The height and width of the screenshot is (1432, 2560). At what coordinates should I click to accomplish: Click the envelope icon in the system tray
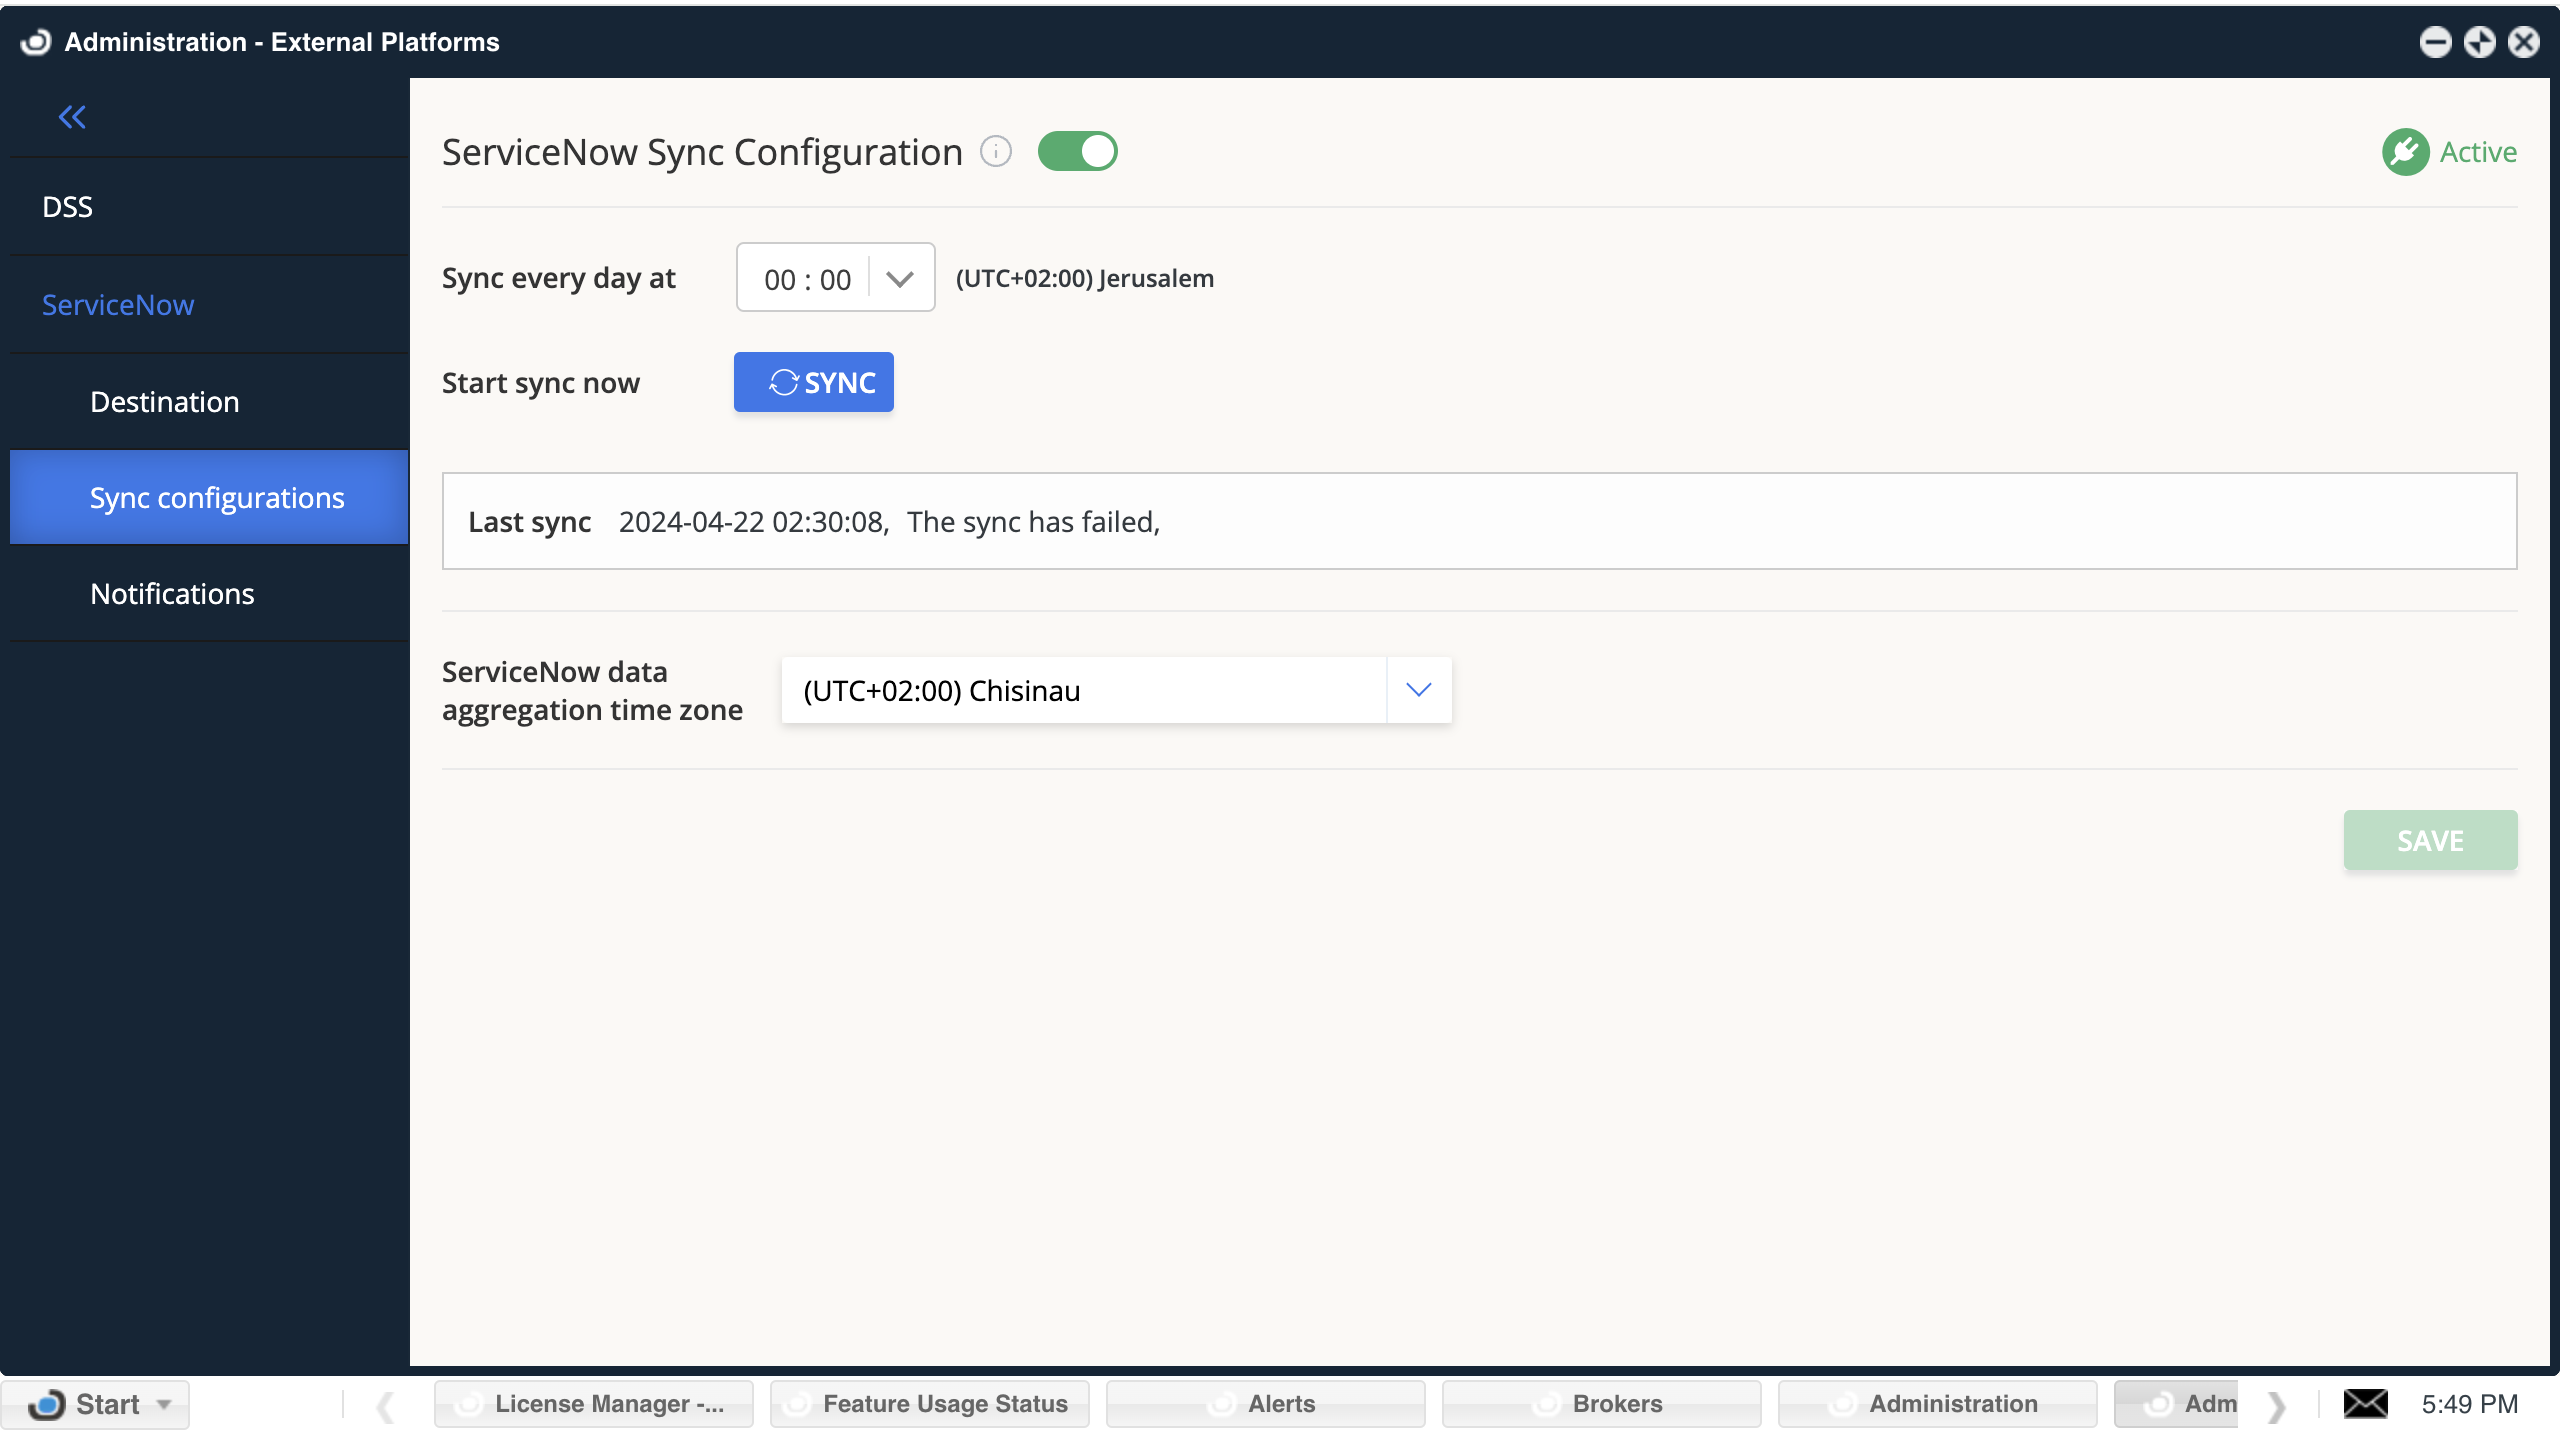tap(2365, 1403)
